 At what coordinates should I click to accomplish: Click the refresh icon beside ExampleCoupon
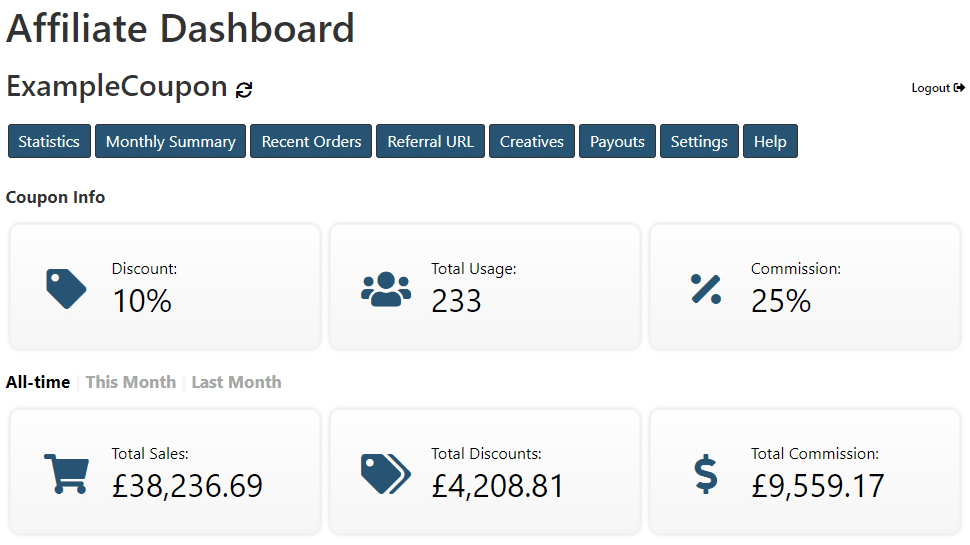point(244,90)
